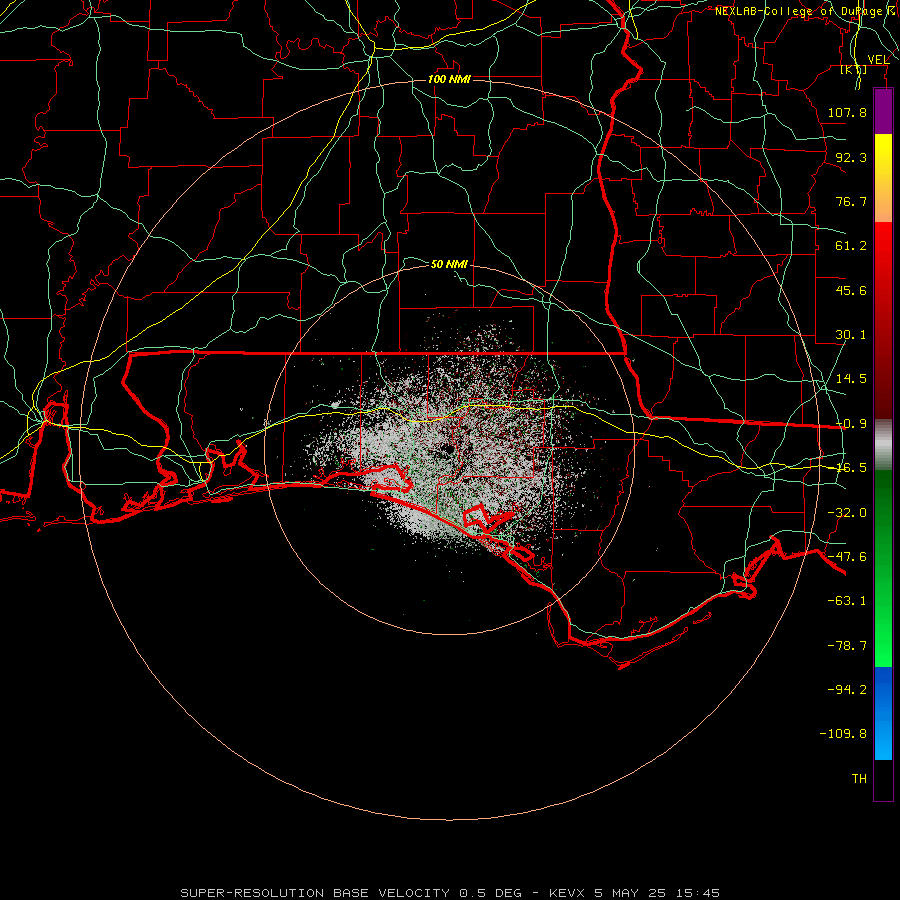The image size is (900, 900).
Task: Select the -63.1 legend value
Action: (x=847, y=601)
